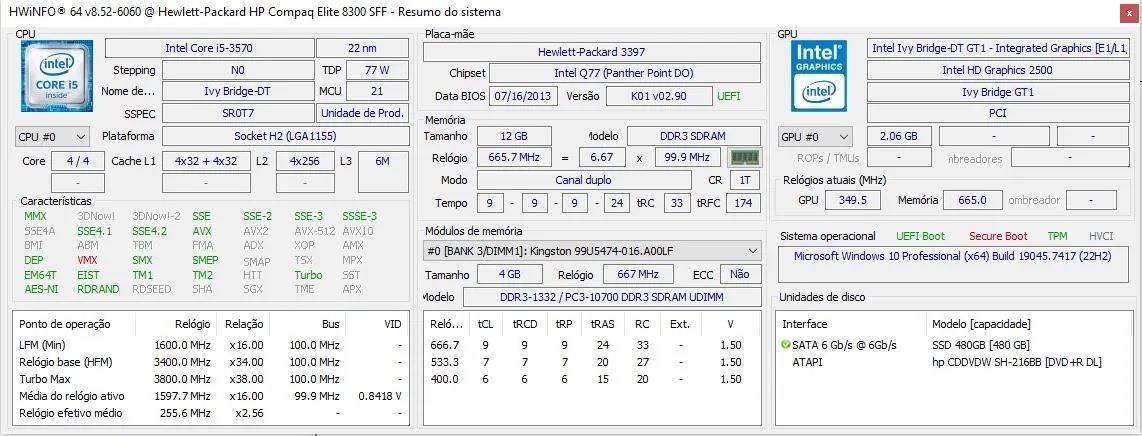The height and width of the screenshot is (436, 1142).
Task: Click the Ivy Bridge GT1 codename field
Action: [997, 92]
